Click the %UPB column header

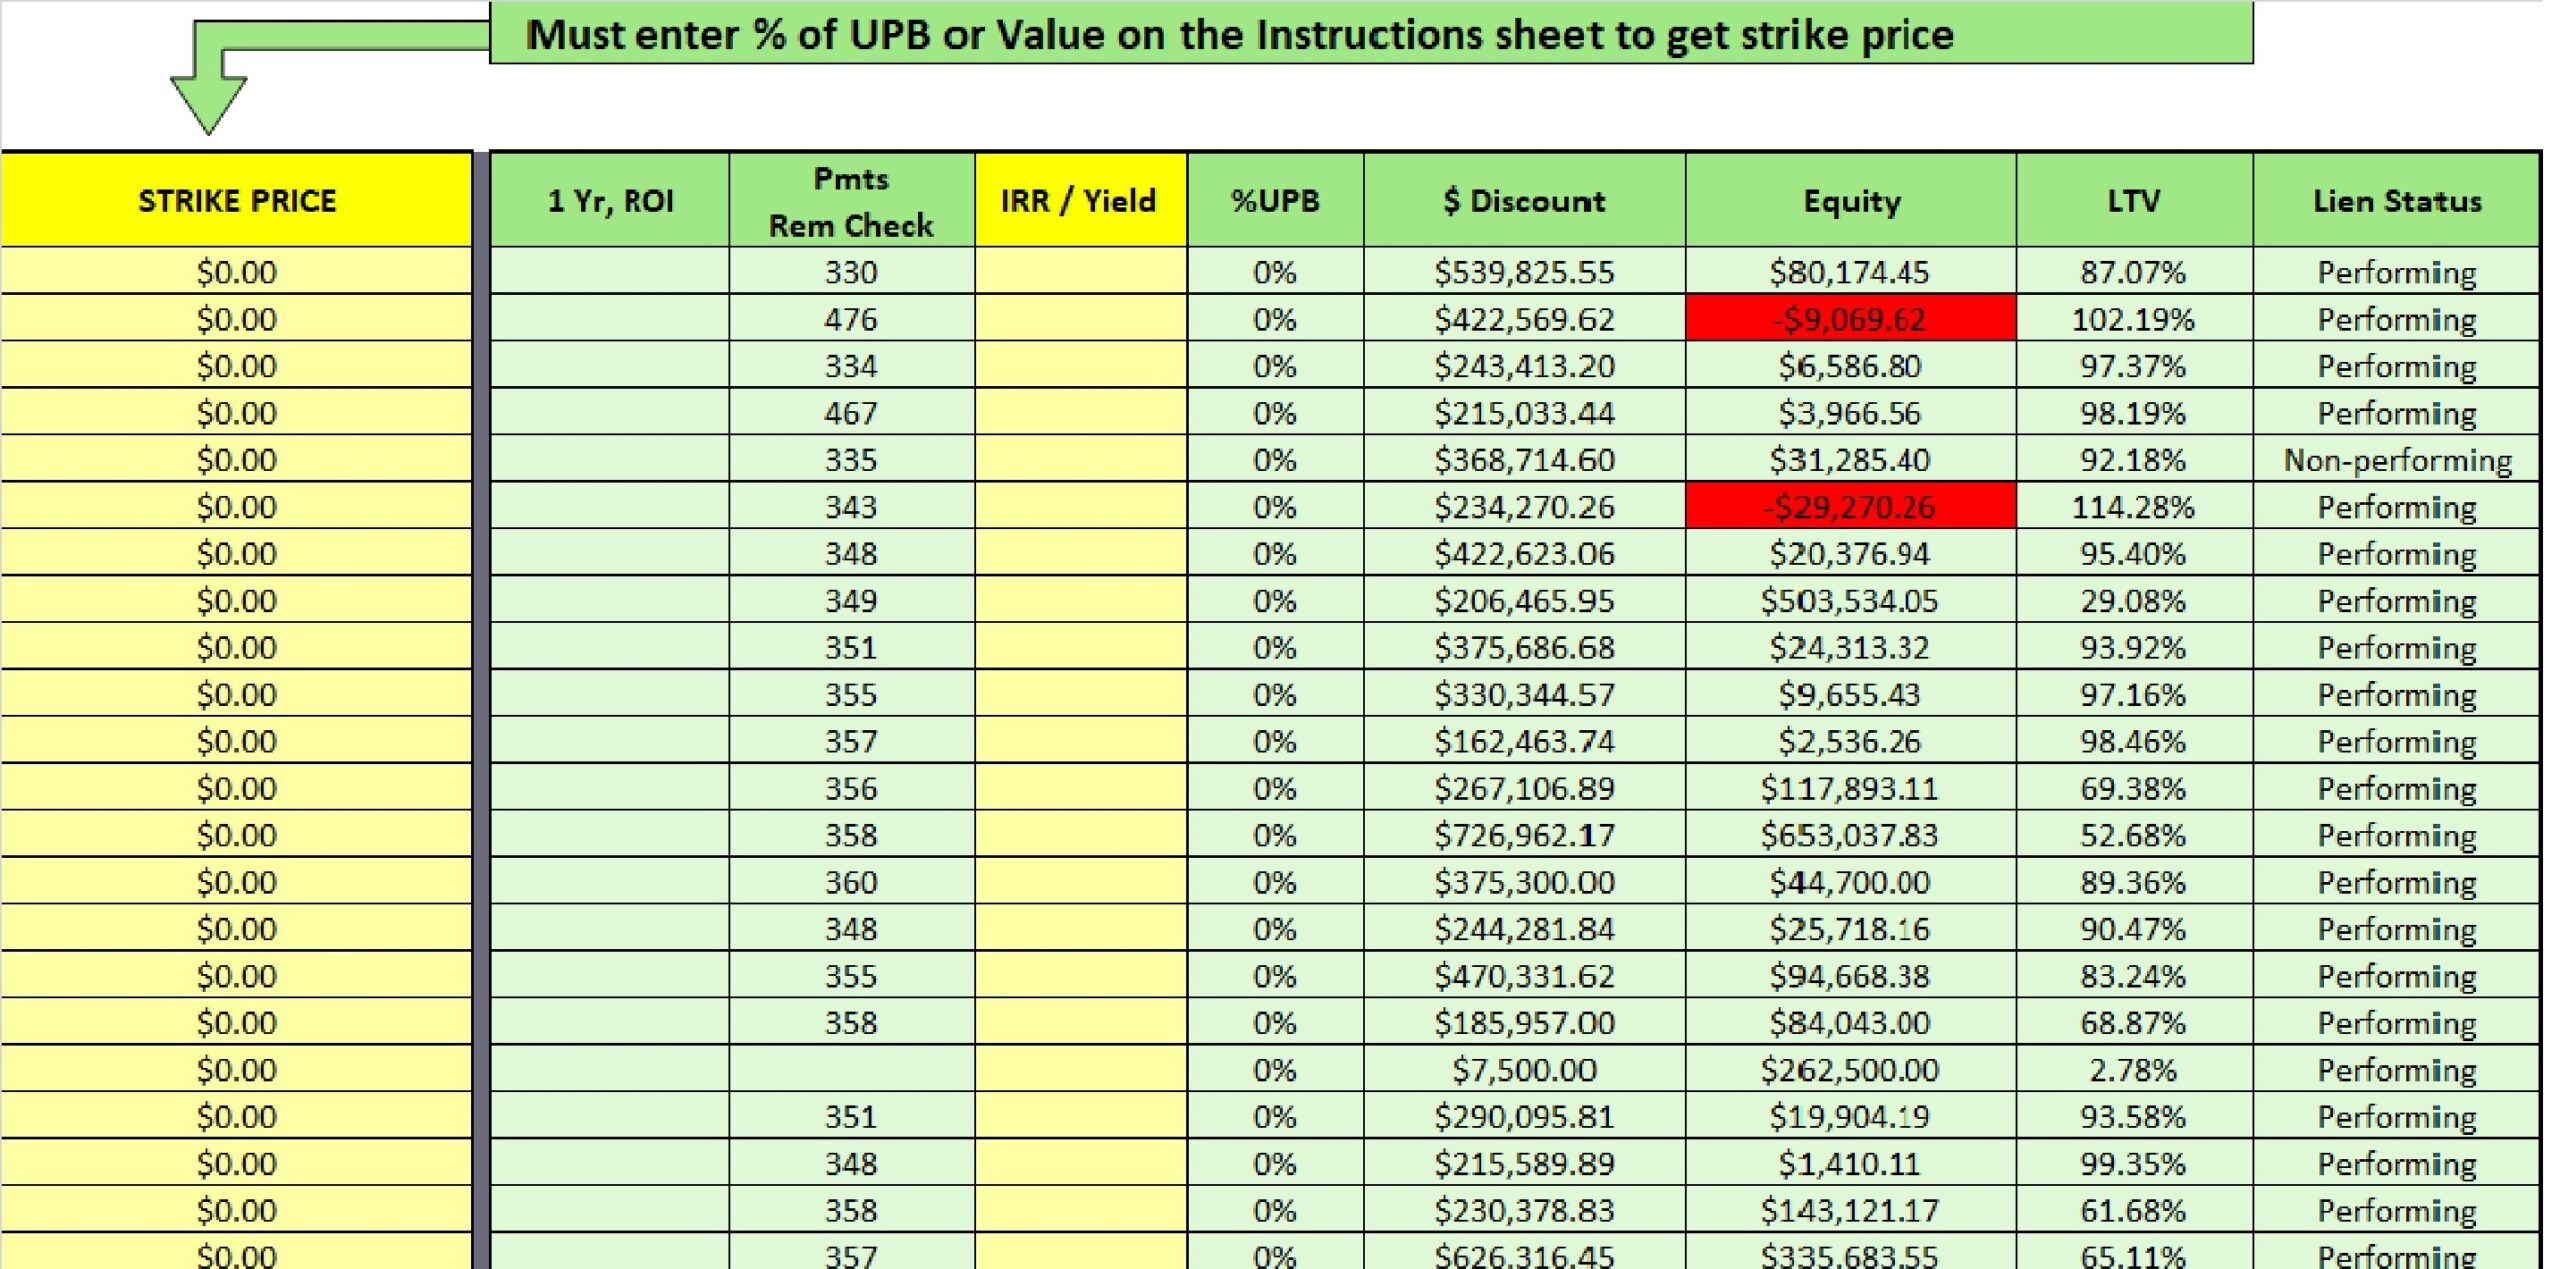(1275, 201)
